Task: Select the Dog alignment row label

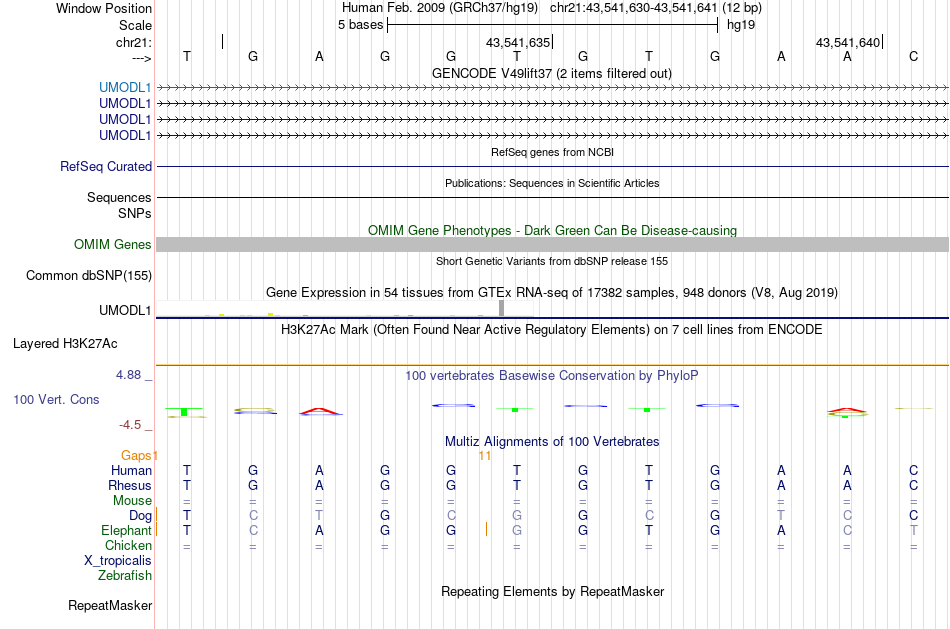Action: 141,516
